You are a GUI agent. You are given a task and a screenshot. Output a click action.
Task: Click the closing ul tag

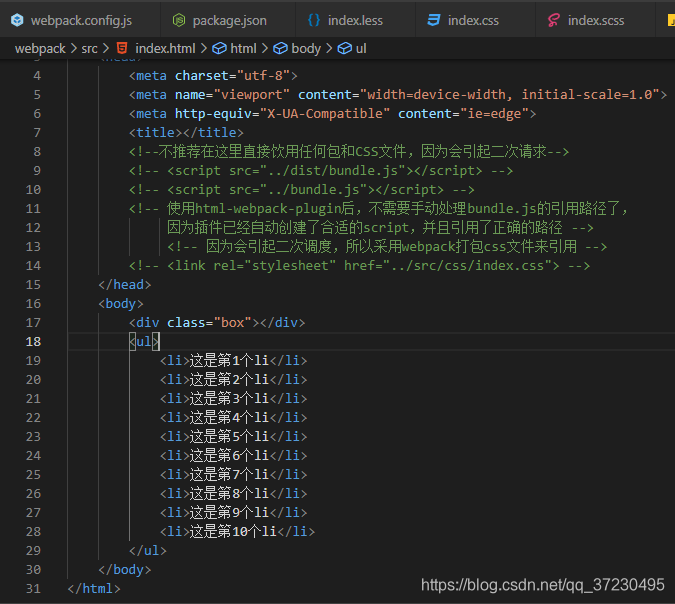pos(148,551)
